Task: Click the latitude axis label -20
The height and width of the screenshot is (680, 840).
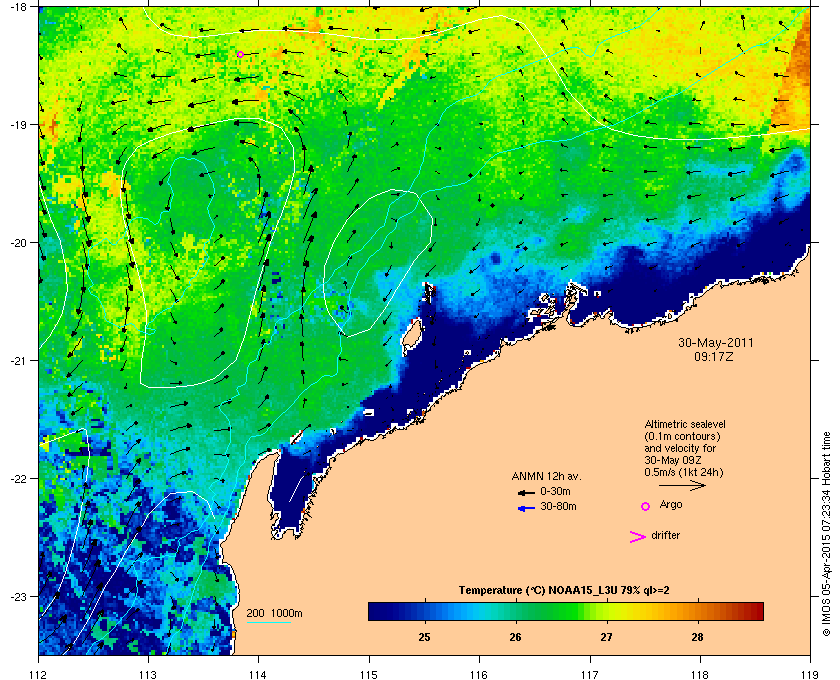Action: [18, 243]
